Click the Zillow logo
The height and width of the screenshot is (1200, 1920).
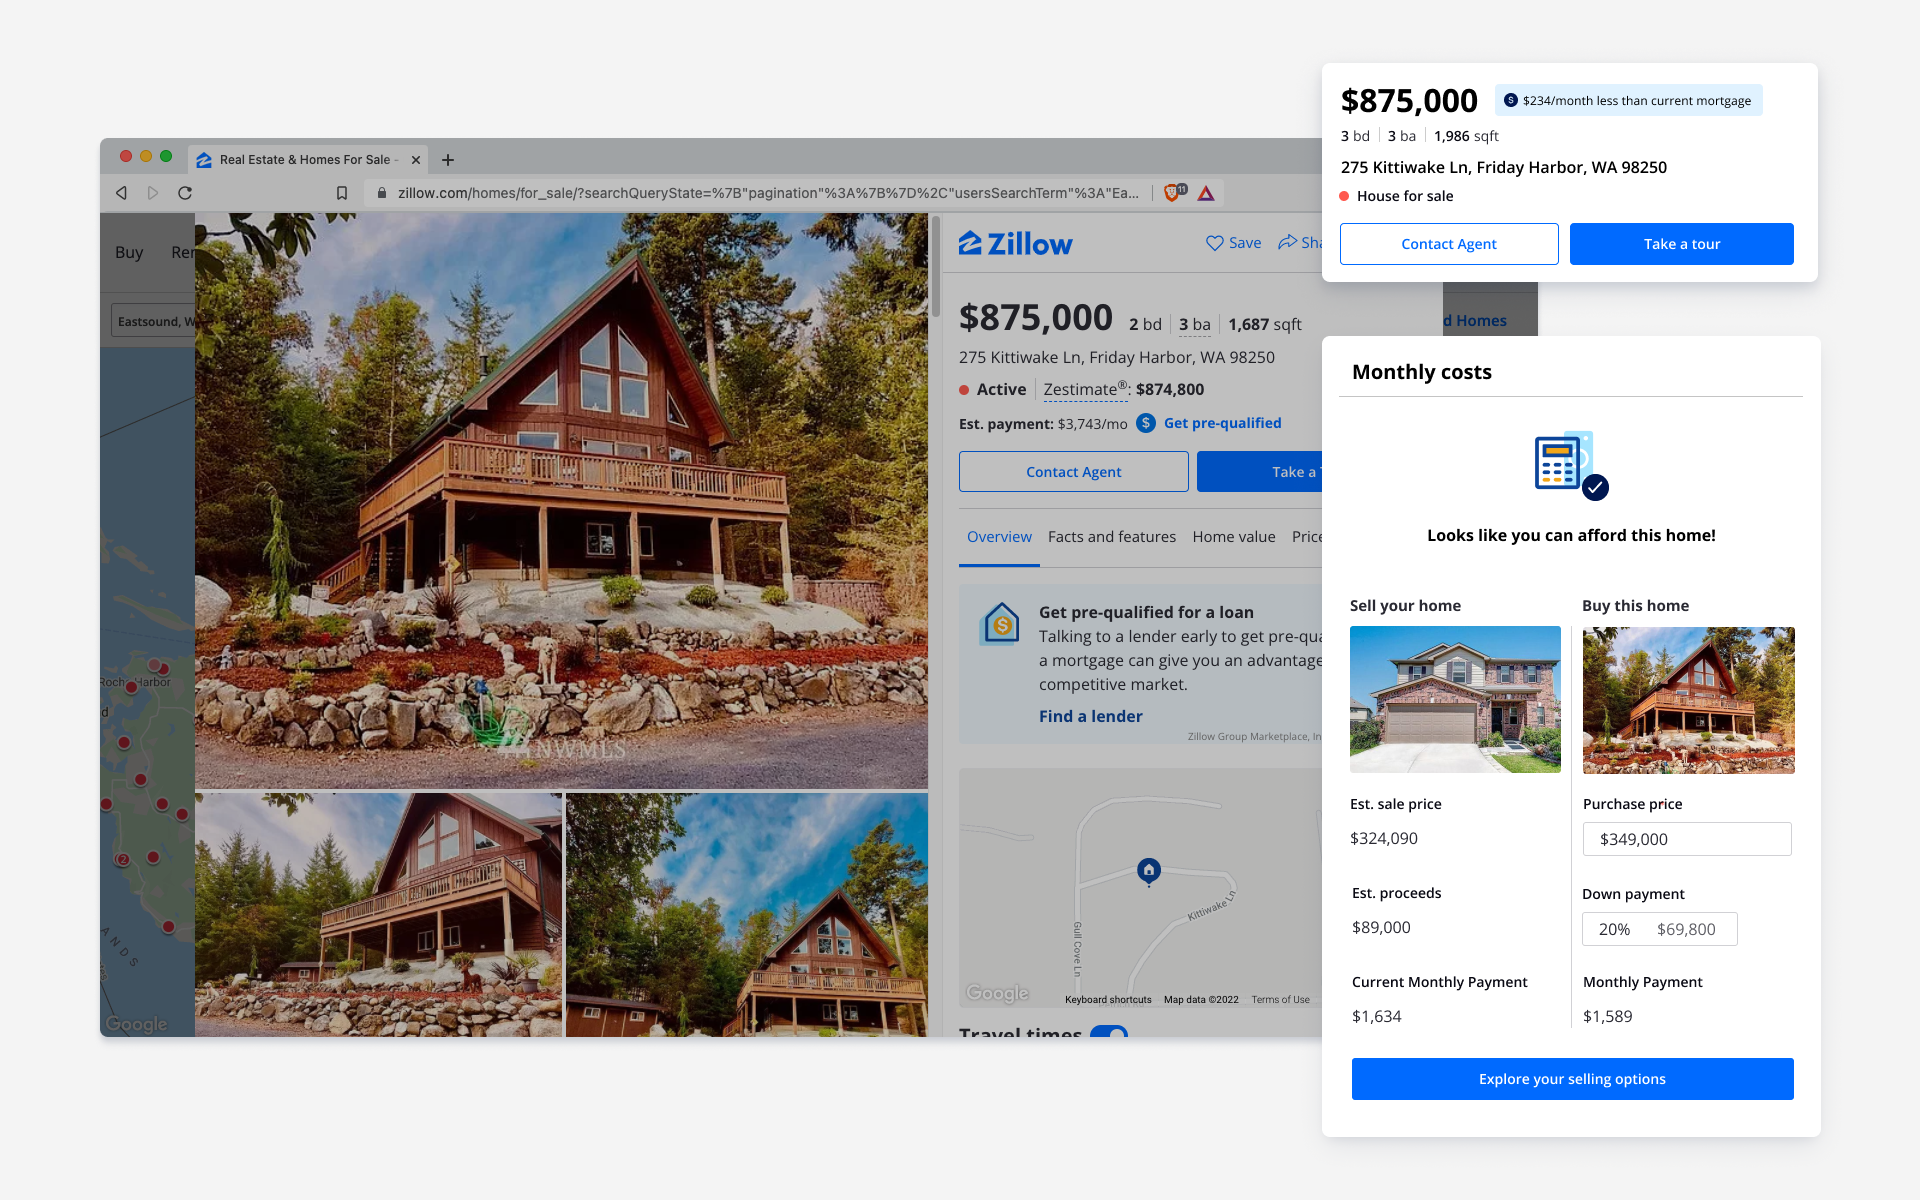[1015, 243]
